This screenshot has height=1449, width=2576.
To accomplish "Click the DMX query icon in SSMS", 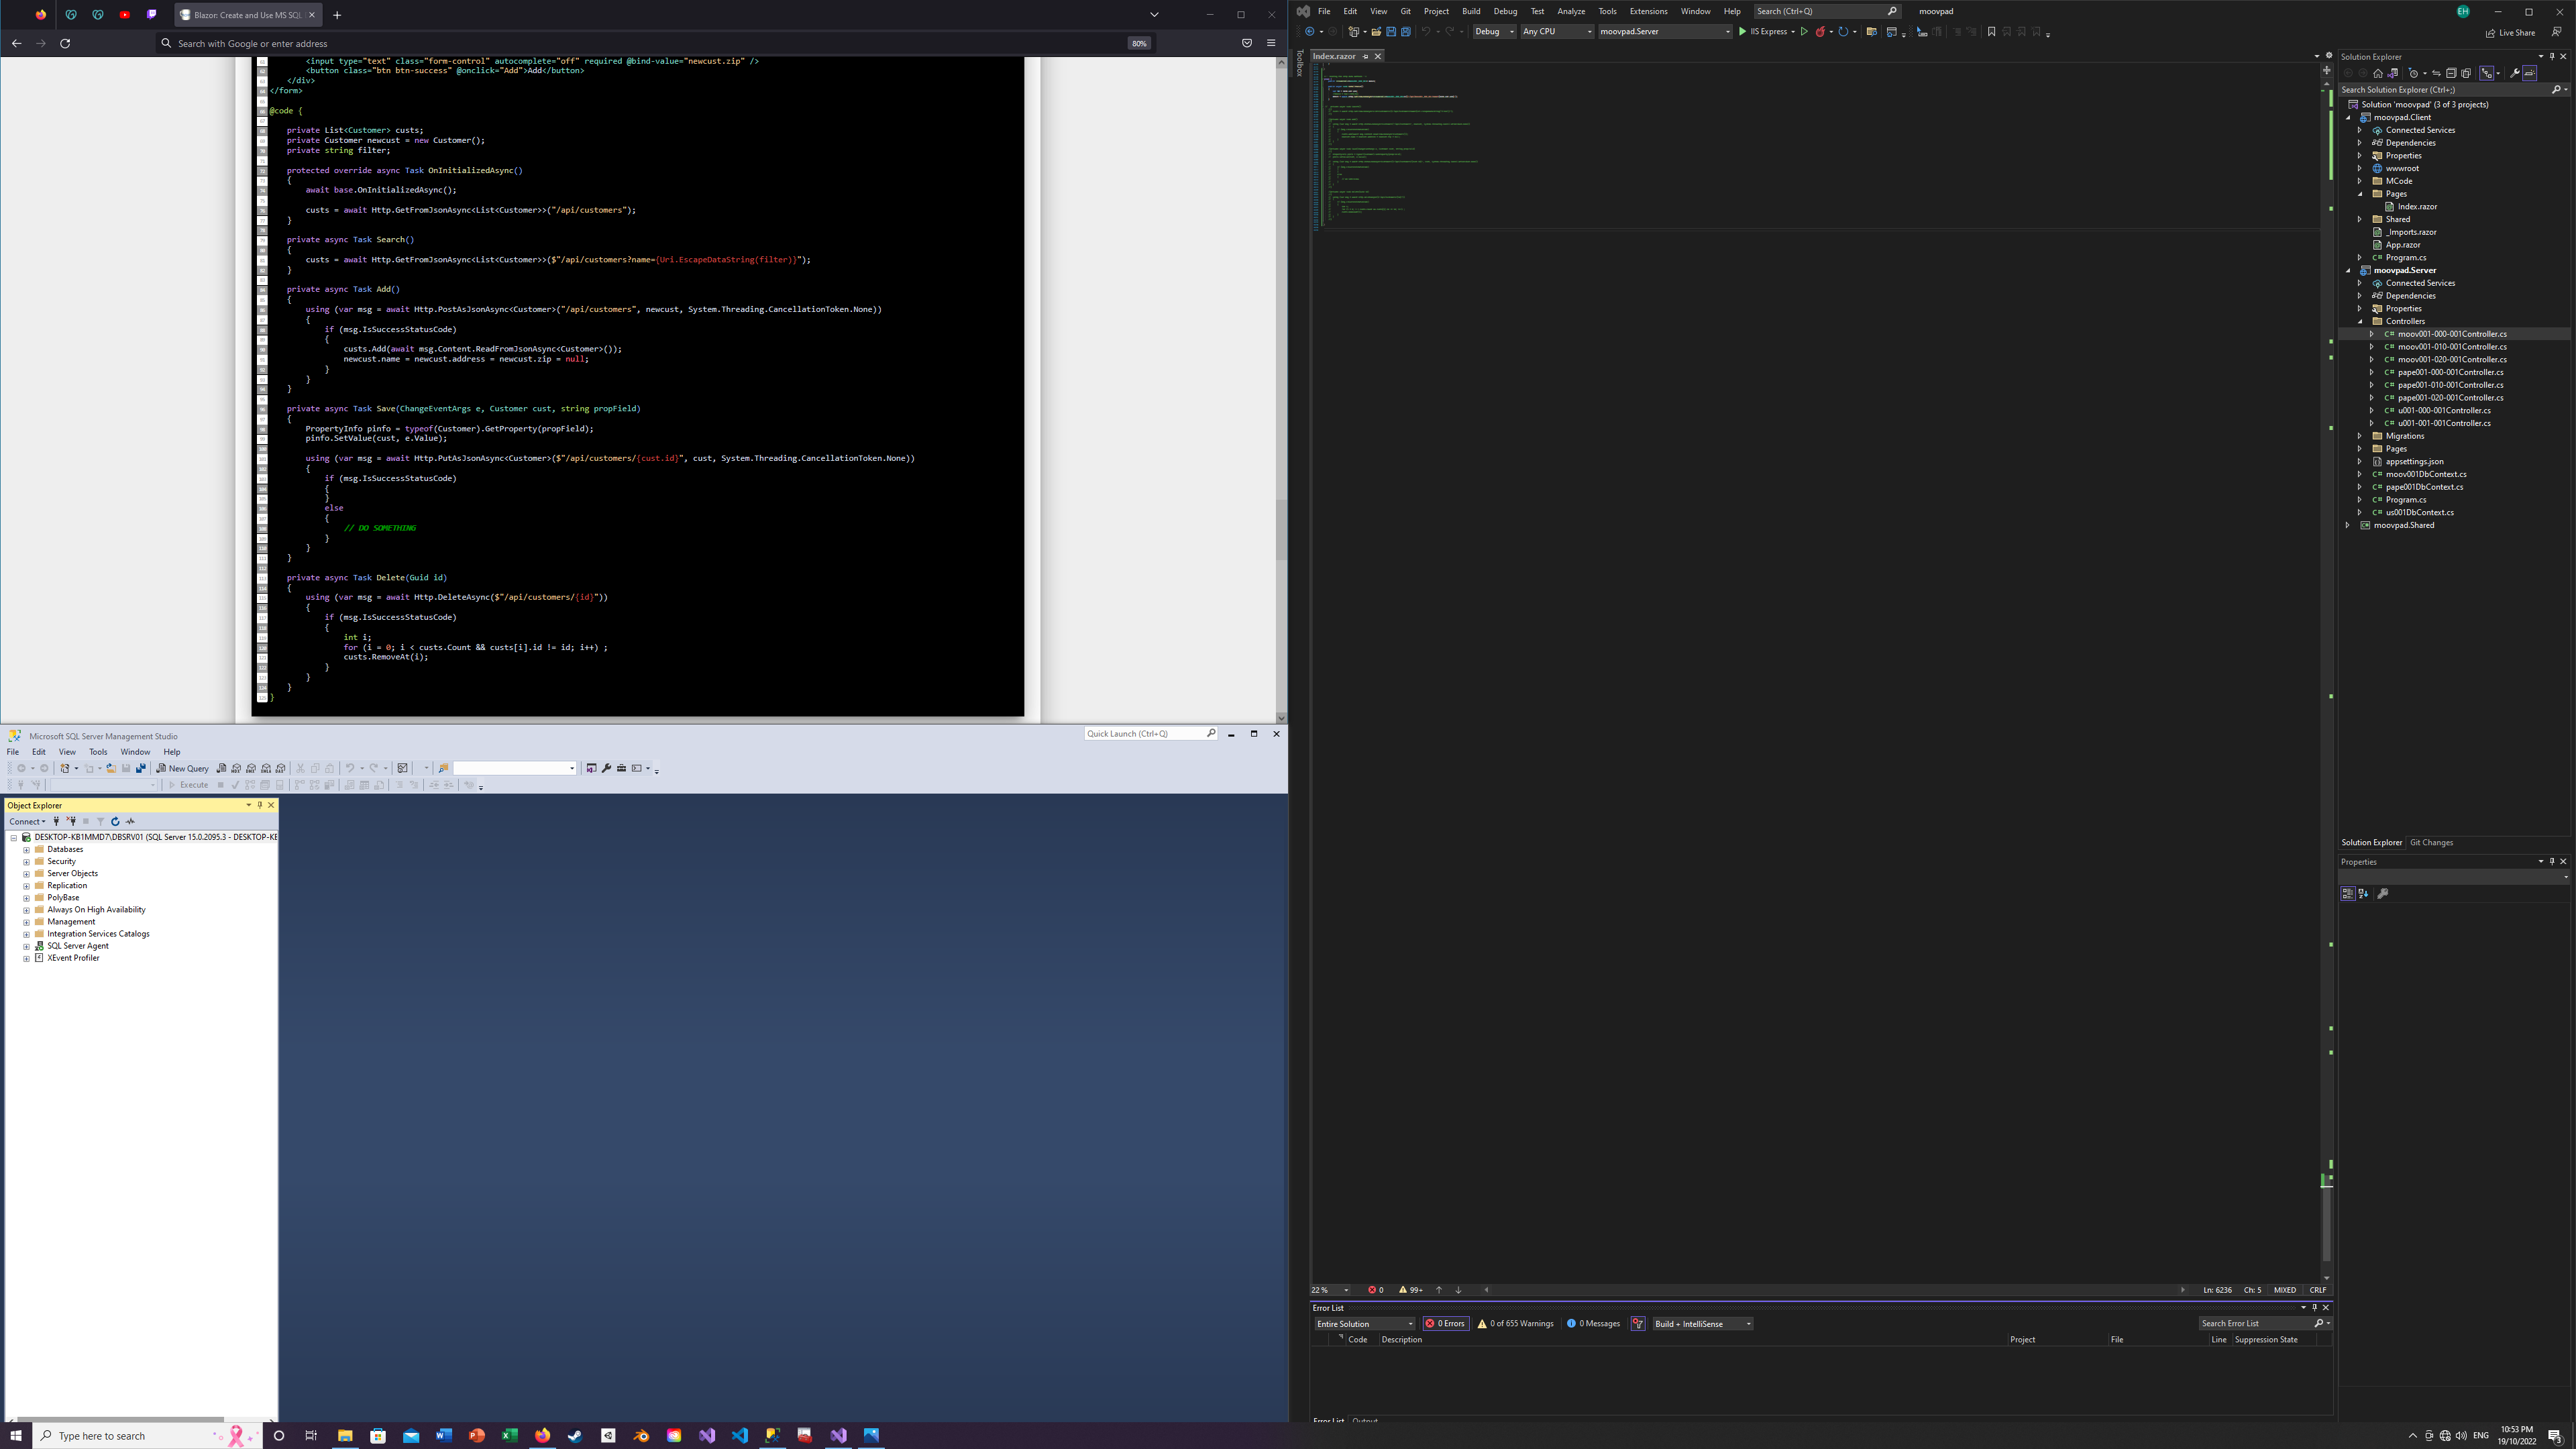I will coord(251,769).
